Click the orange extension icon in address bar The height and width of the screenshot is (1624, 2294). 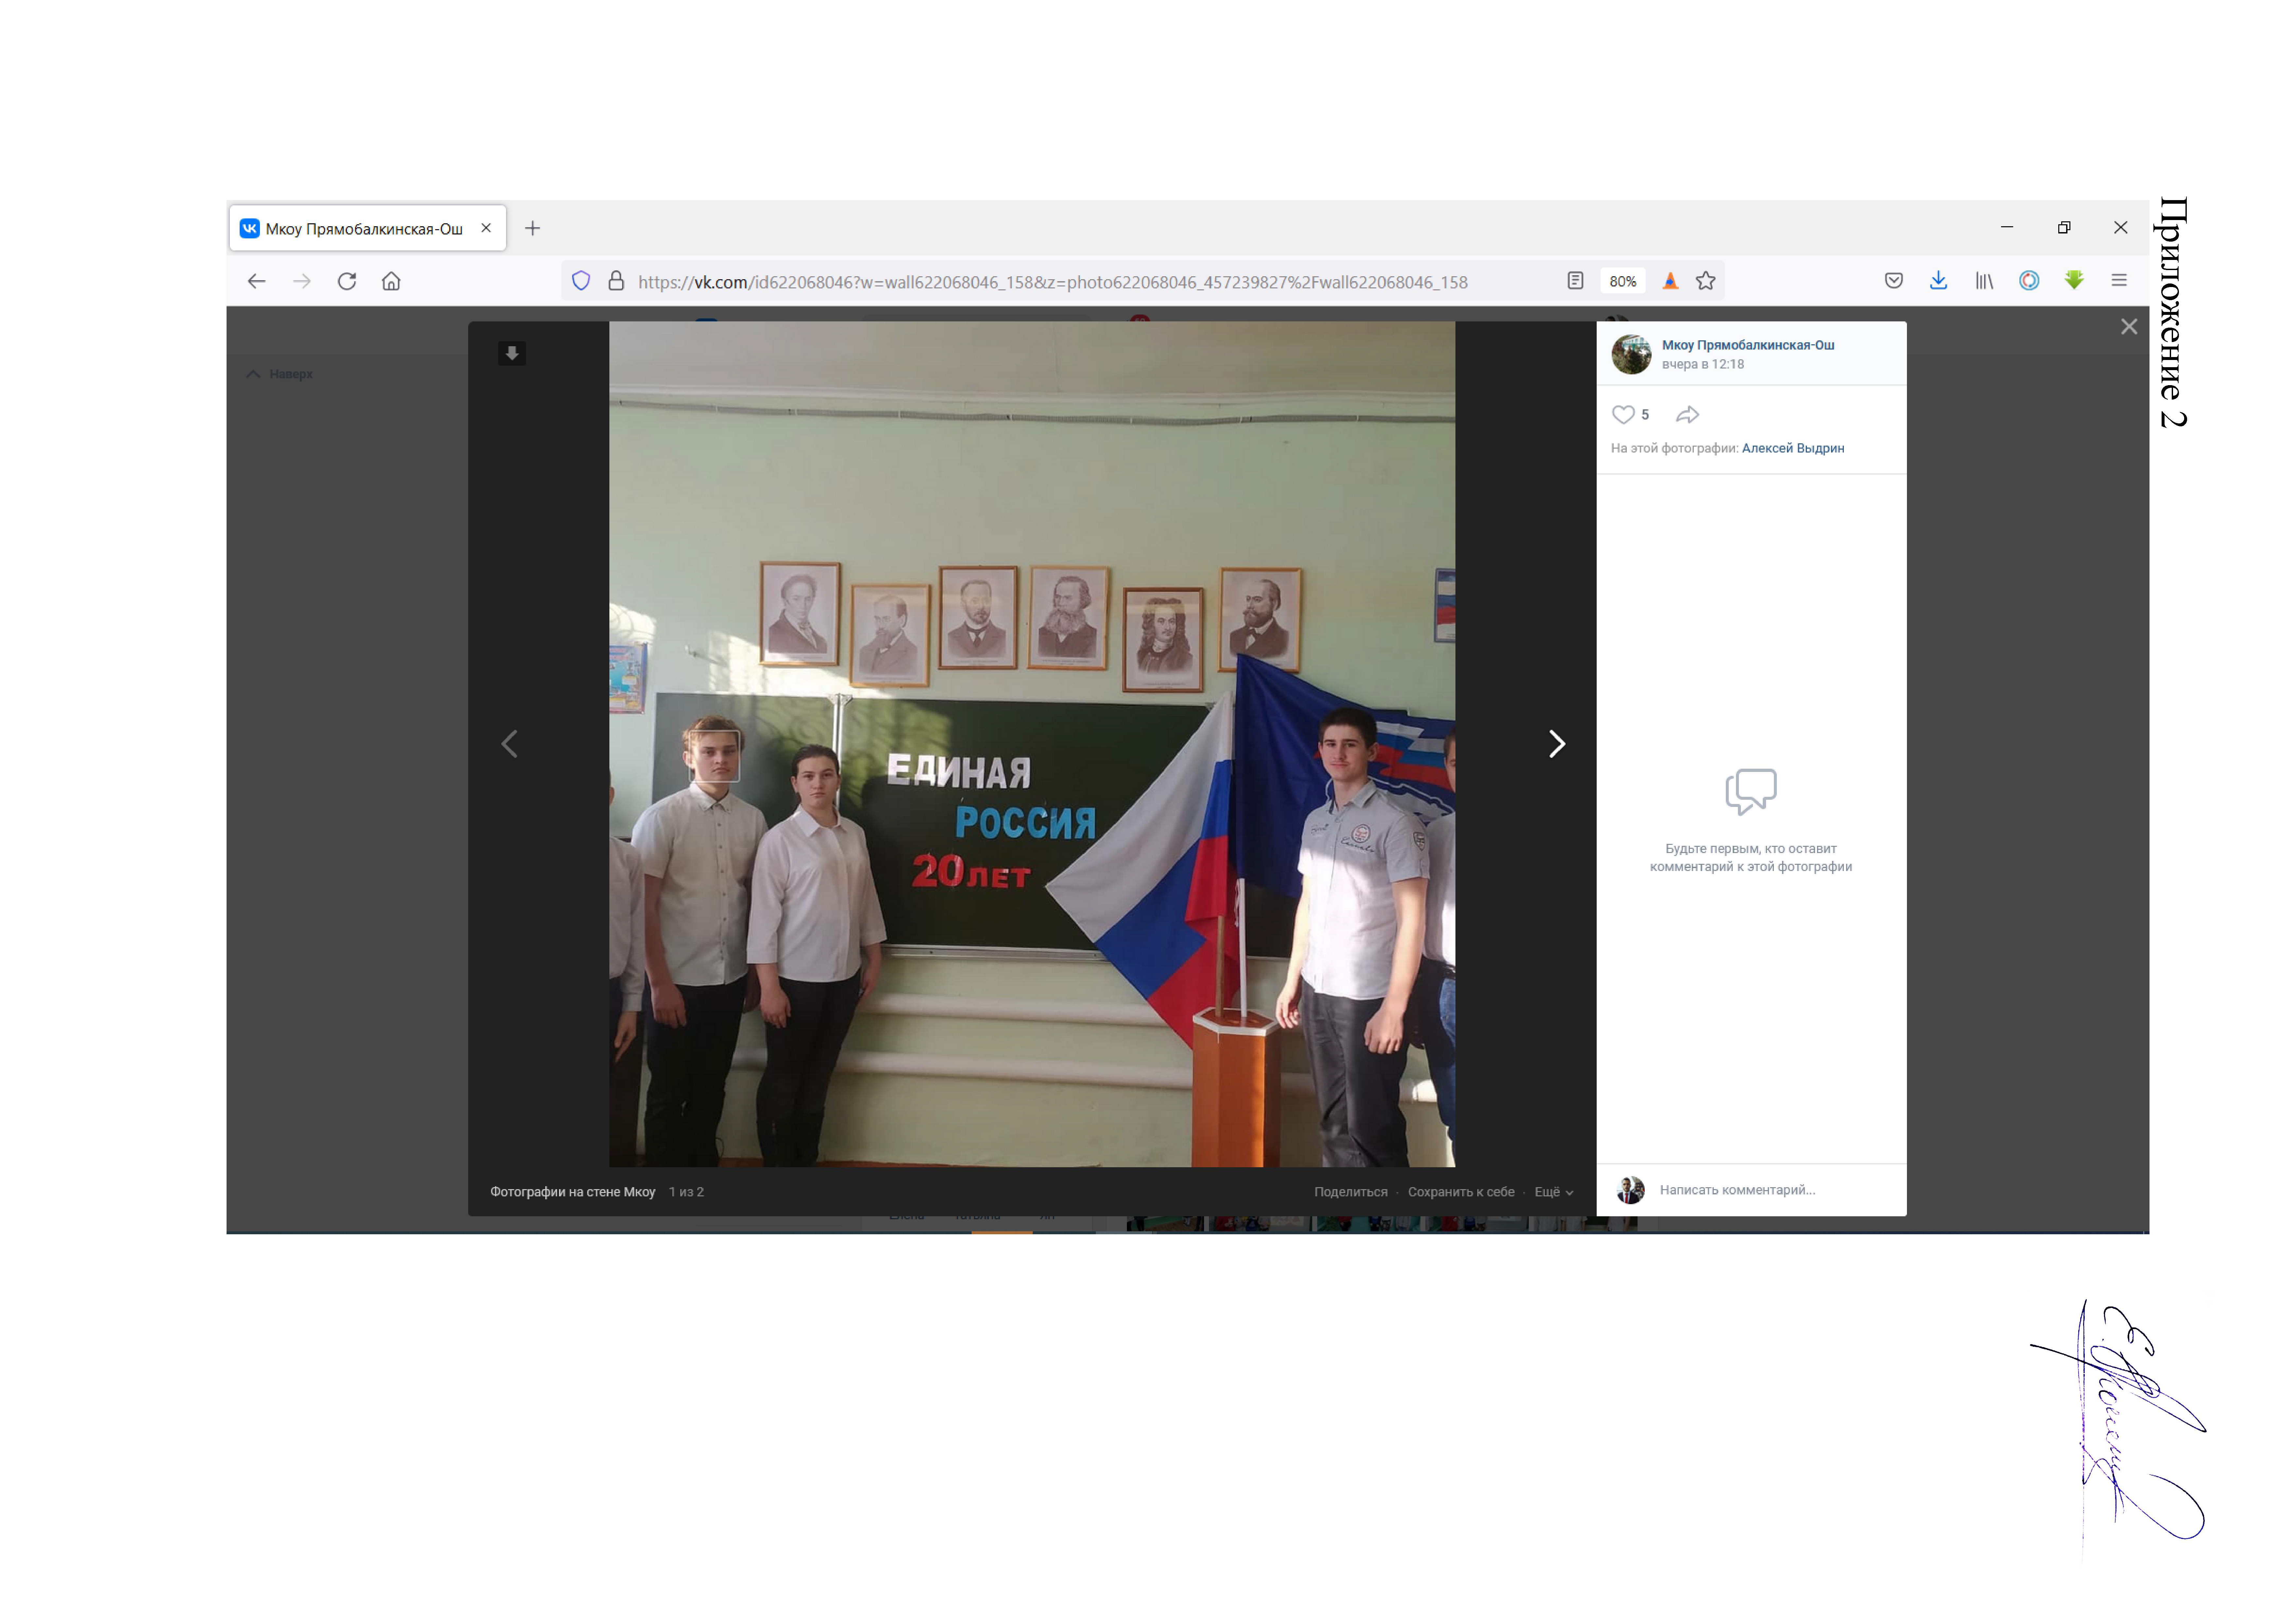(x=1670, y=281)
